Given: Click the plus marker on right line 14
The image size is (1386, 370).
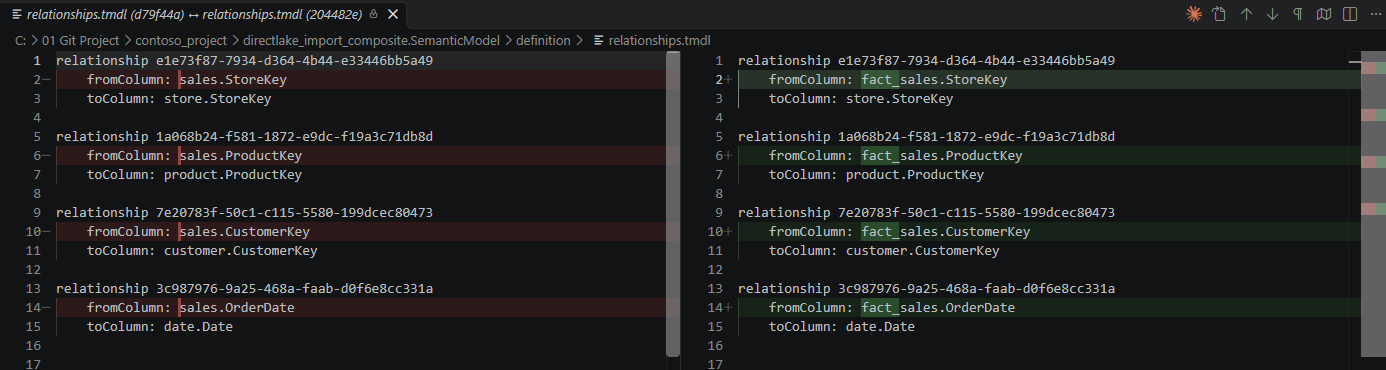Looking at the screenshot, I should tap(729, 308).
